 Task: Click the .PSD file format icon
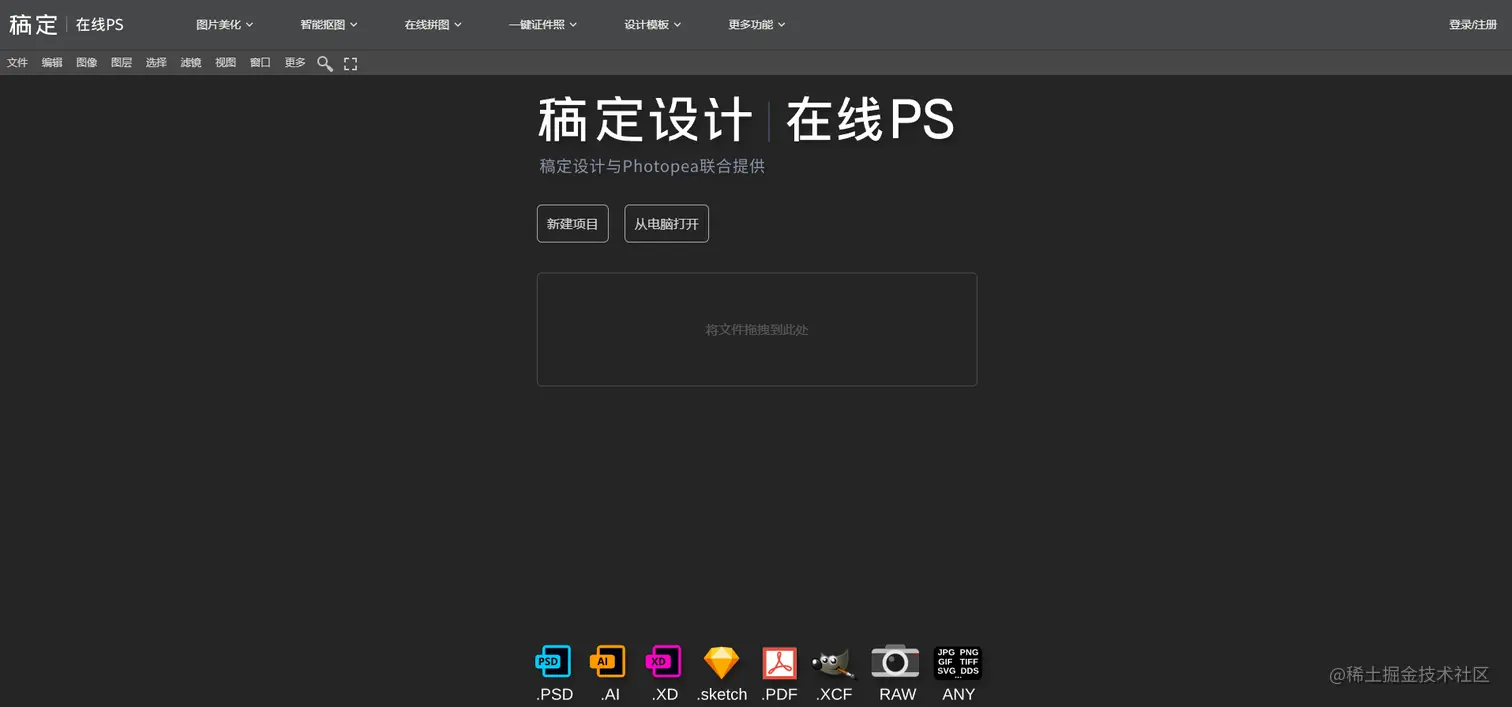pos(553,661)
